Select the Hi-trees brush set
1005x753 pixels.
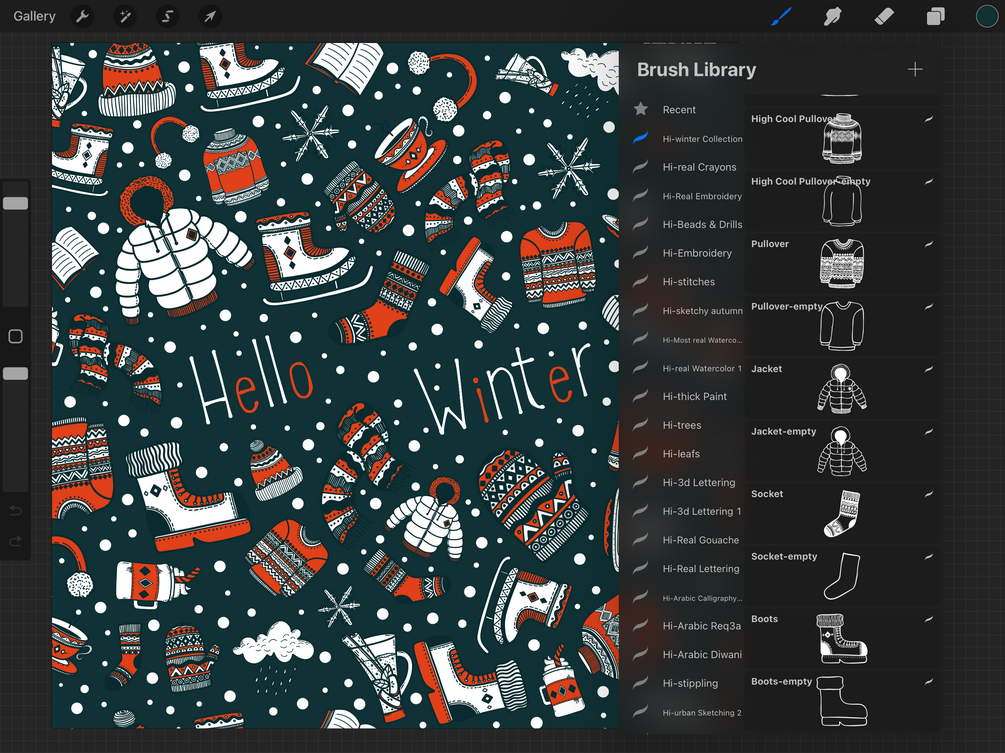point(682,425)
